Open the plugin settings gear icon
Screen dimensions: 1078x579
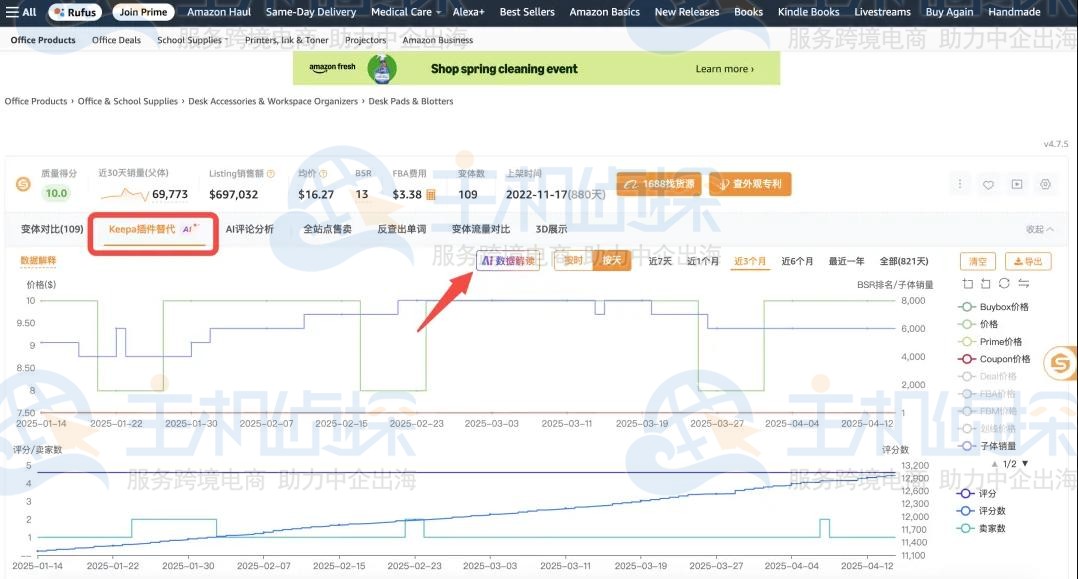click(1046, 184)
